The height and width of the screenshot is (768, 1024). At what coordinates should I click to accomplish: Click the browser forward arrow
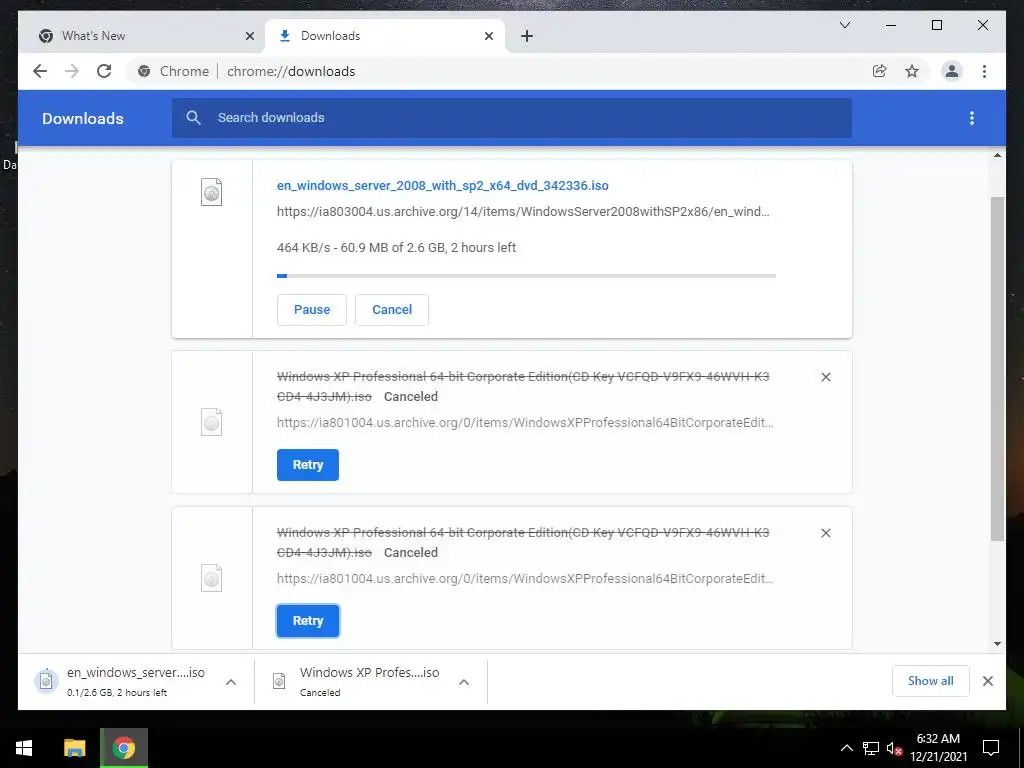coord(72,71)
